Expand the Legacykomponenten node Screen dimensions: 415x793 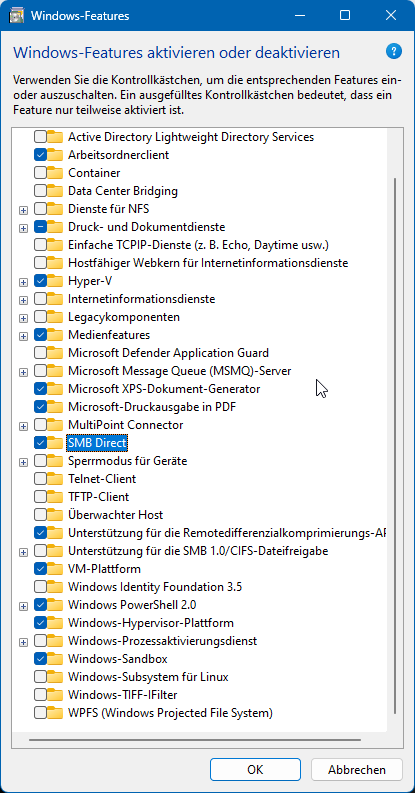pyautogui.click(x=23, y=318)
